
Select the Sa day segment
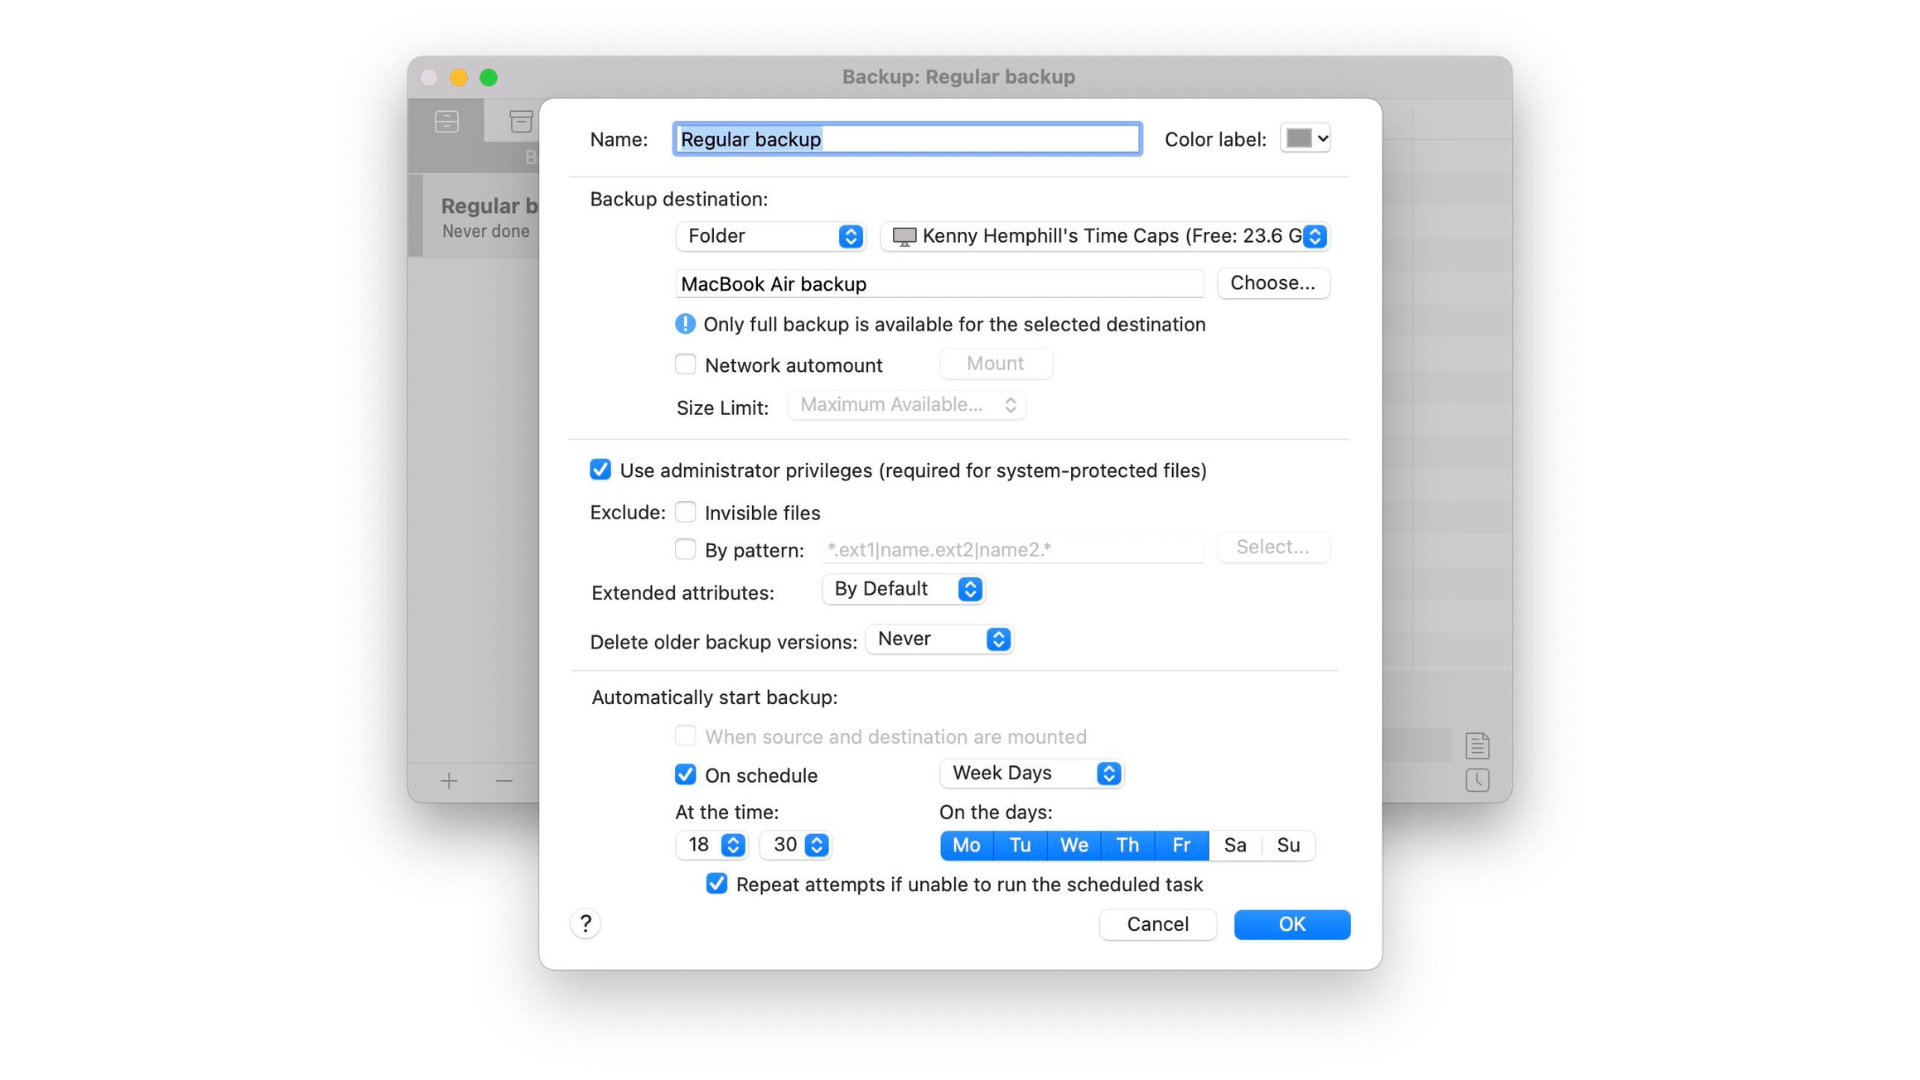click(1235, 846)
